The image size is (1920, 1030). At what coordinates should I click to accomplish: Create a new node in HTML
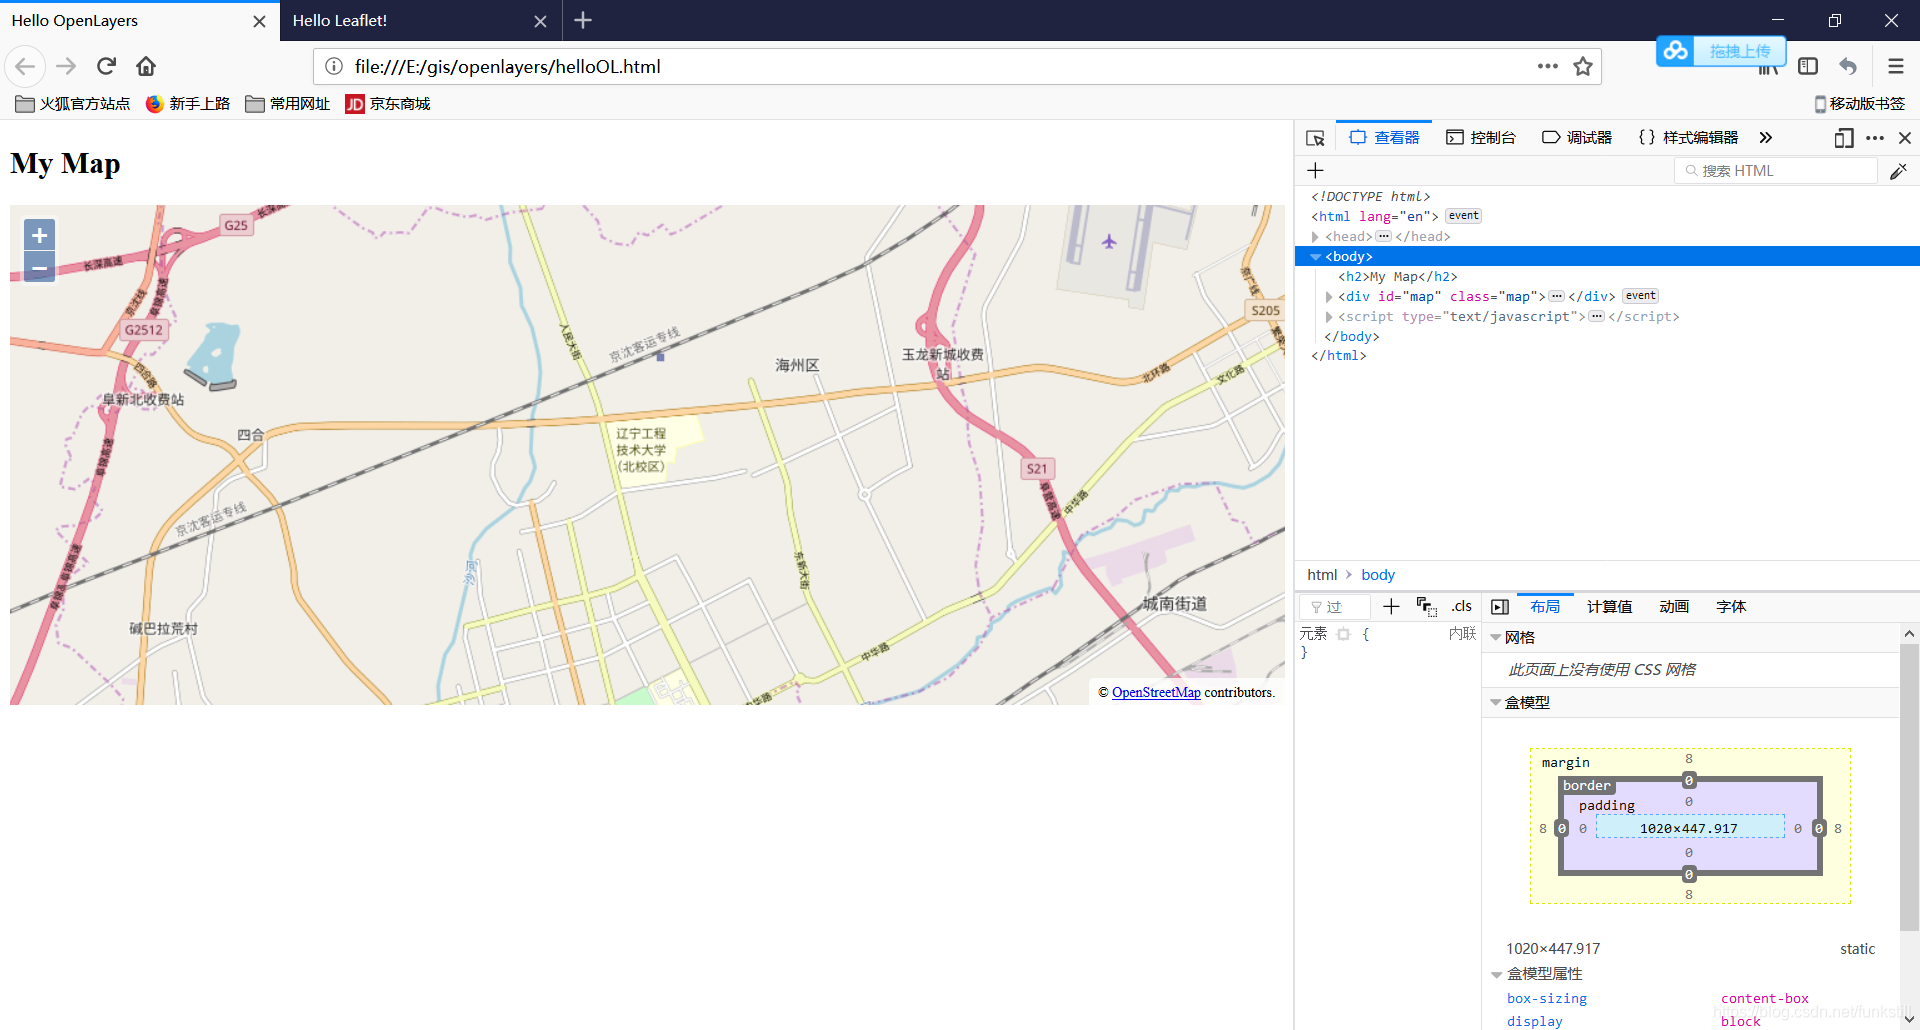[x=1315, y=171]
